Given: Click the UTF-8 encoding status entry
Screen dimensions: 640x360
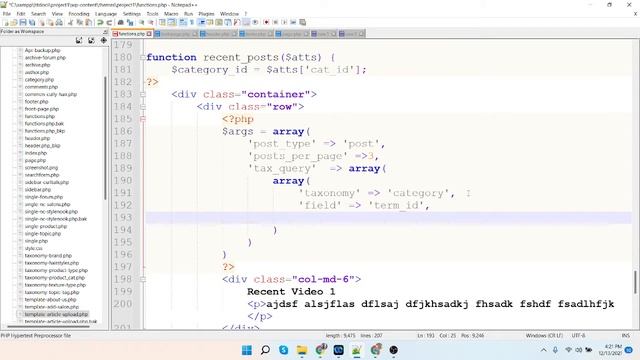Looking at the screenshot, I should coord(578,336).
